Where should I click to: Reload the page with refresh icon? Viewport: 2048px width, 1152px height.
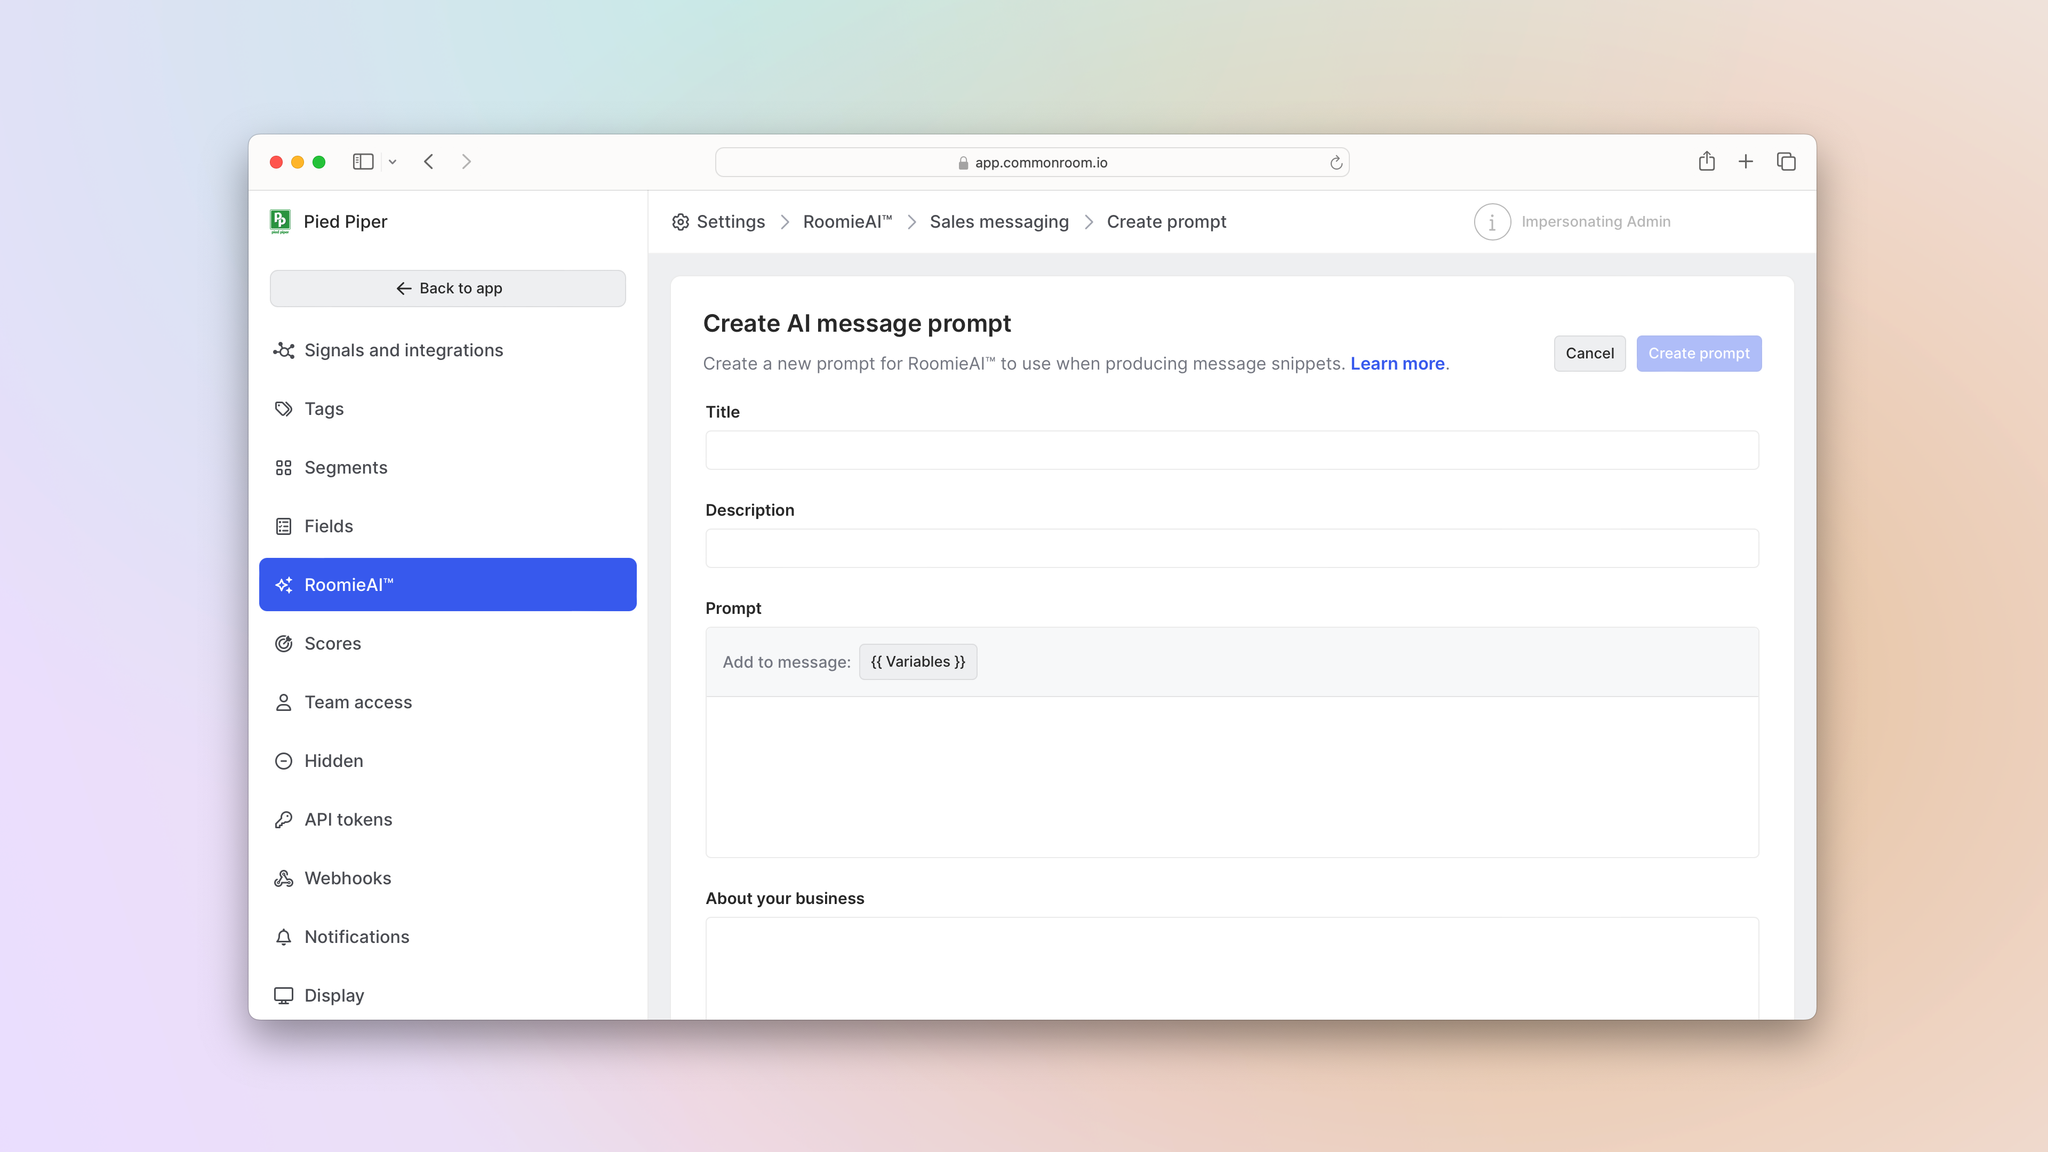(x=1336, y=162)
